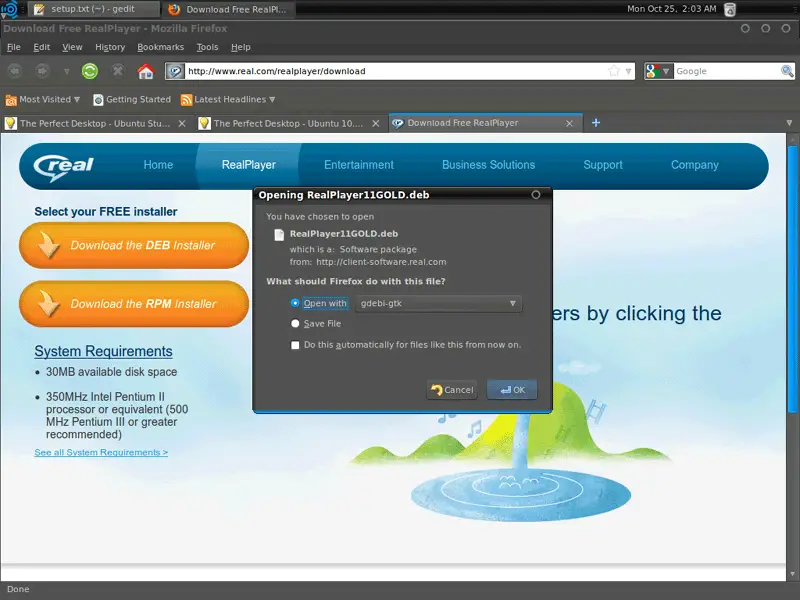Select the 'Save File' radio option
The image size is (800, 600).
click(295, 323)
